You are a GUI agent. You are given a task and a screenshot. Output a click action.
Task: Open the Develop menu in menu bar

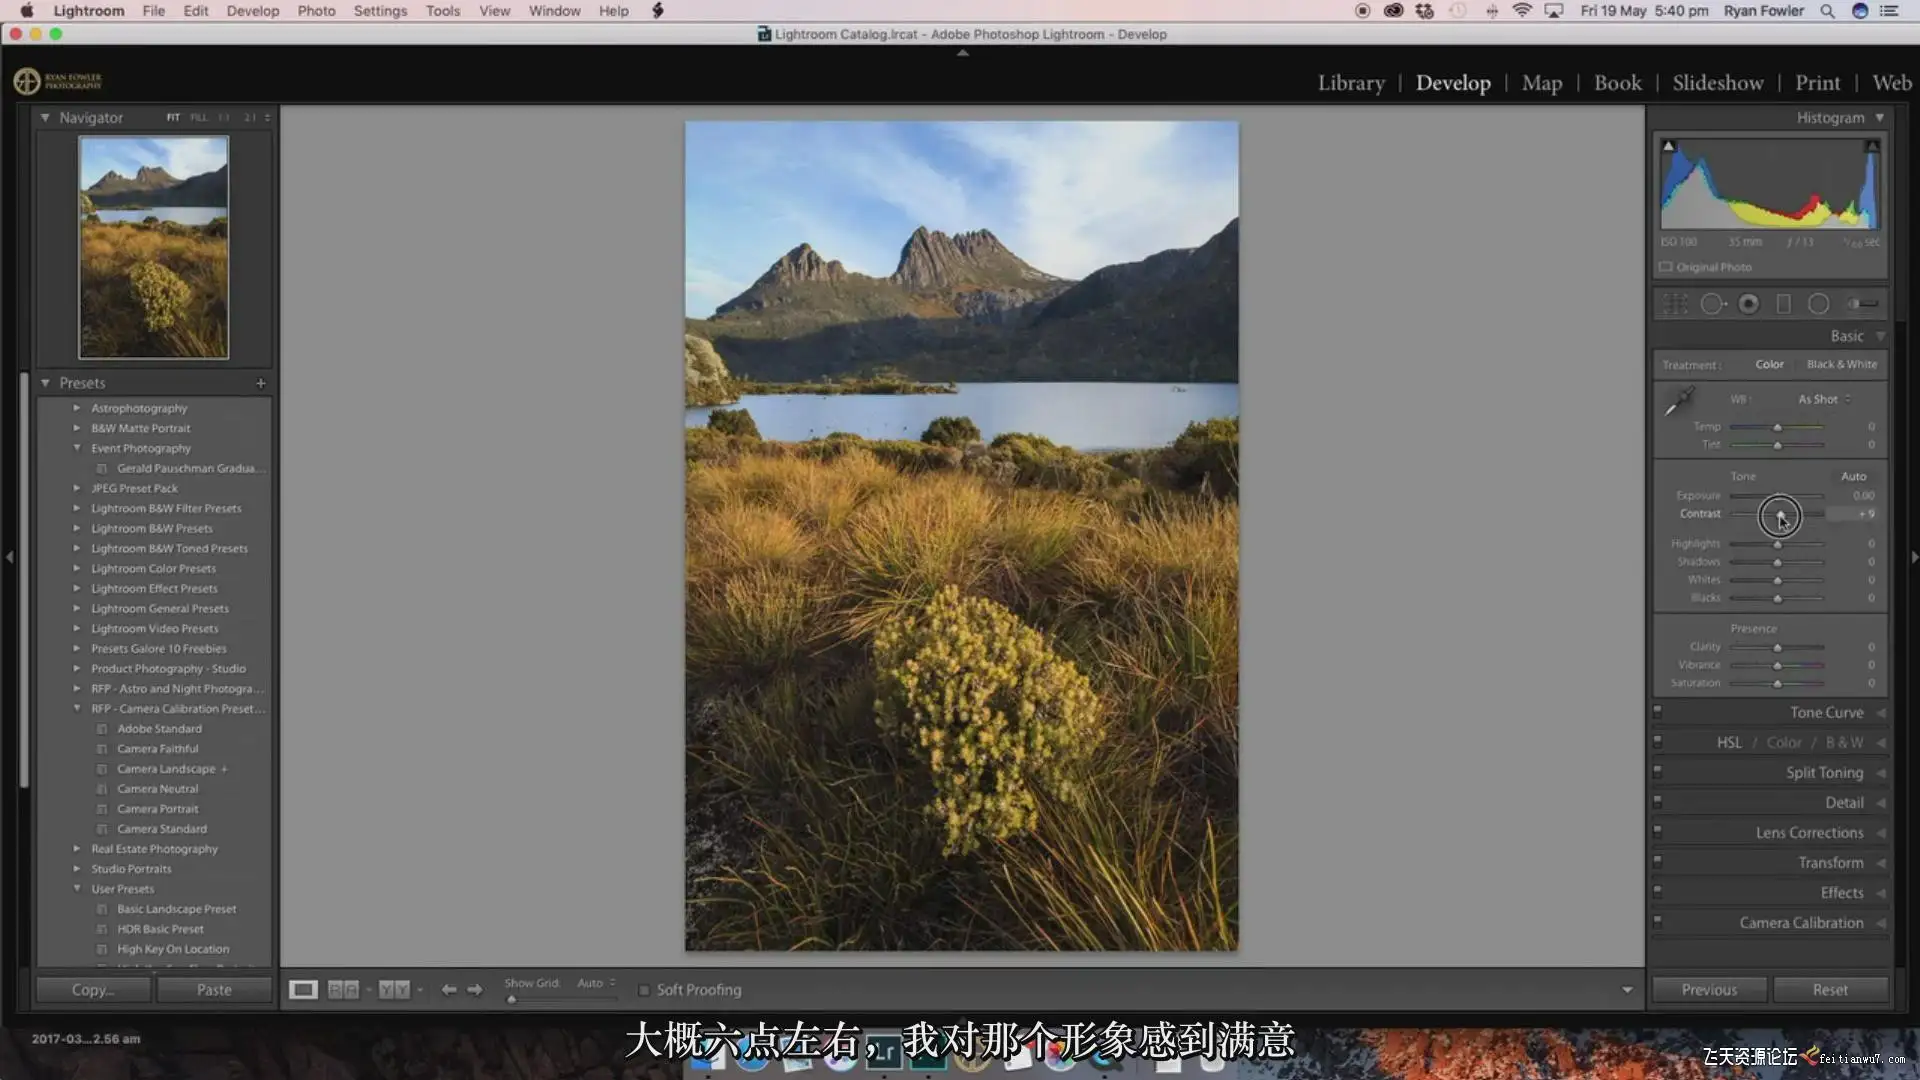click(252, 11)
